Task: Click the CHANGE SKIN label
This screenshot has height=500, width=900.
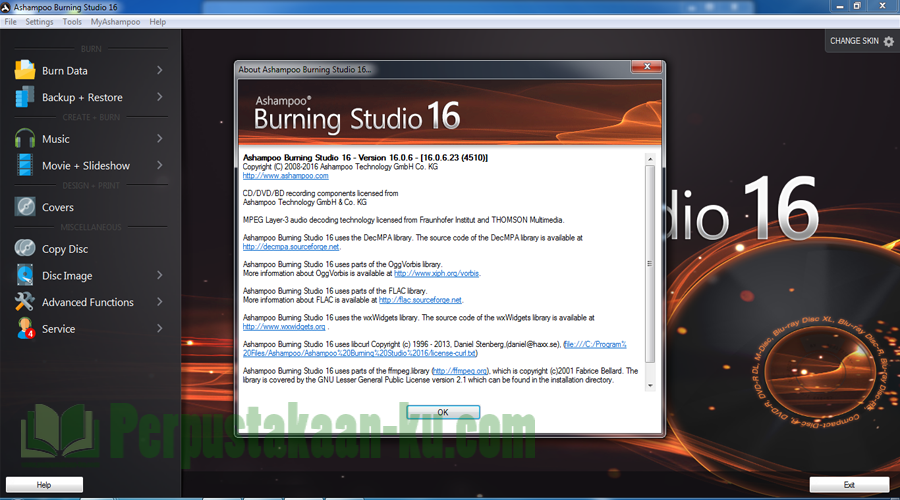Action: pyautogui.click(x=854, y=41)
